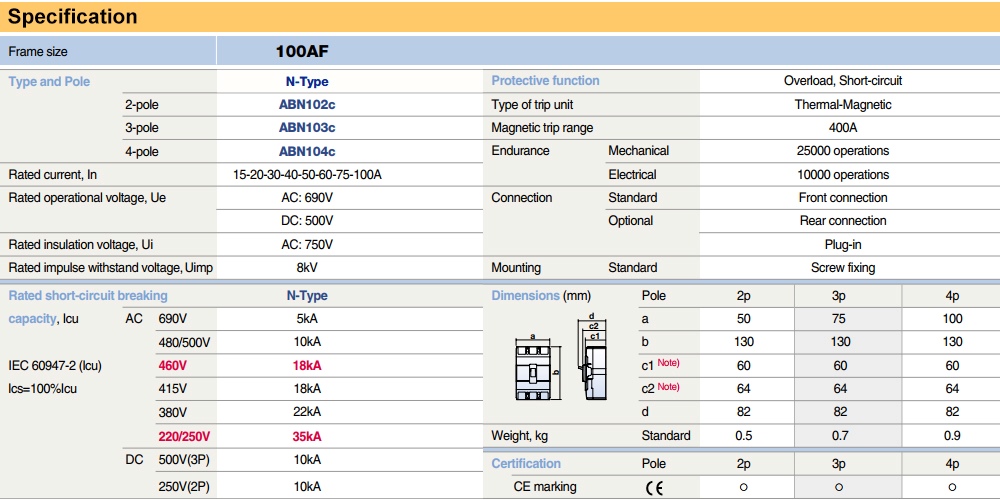Viewport: 1000px width, 500px height.
Task: Click the ABN102c model name
Action: pyautogui.click(x=307, y=105)
